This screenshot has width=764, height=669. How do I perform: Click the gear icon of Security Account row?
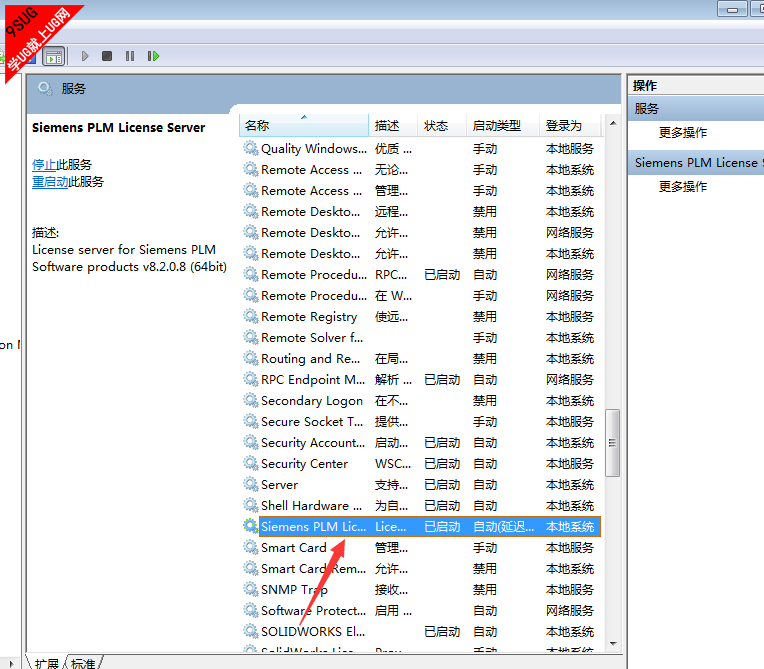point(250,442)
